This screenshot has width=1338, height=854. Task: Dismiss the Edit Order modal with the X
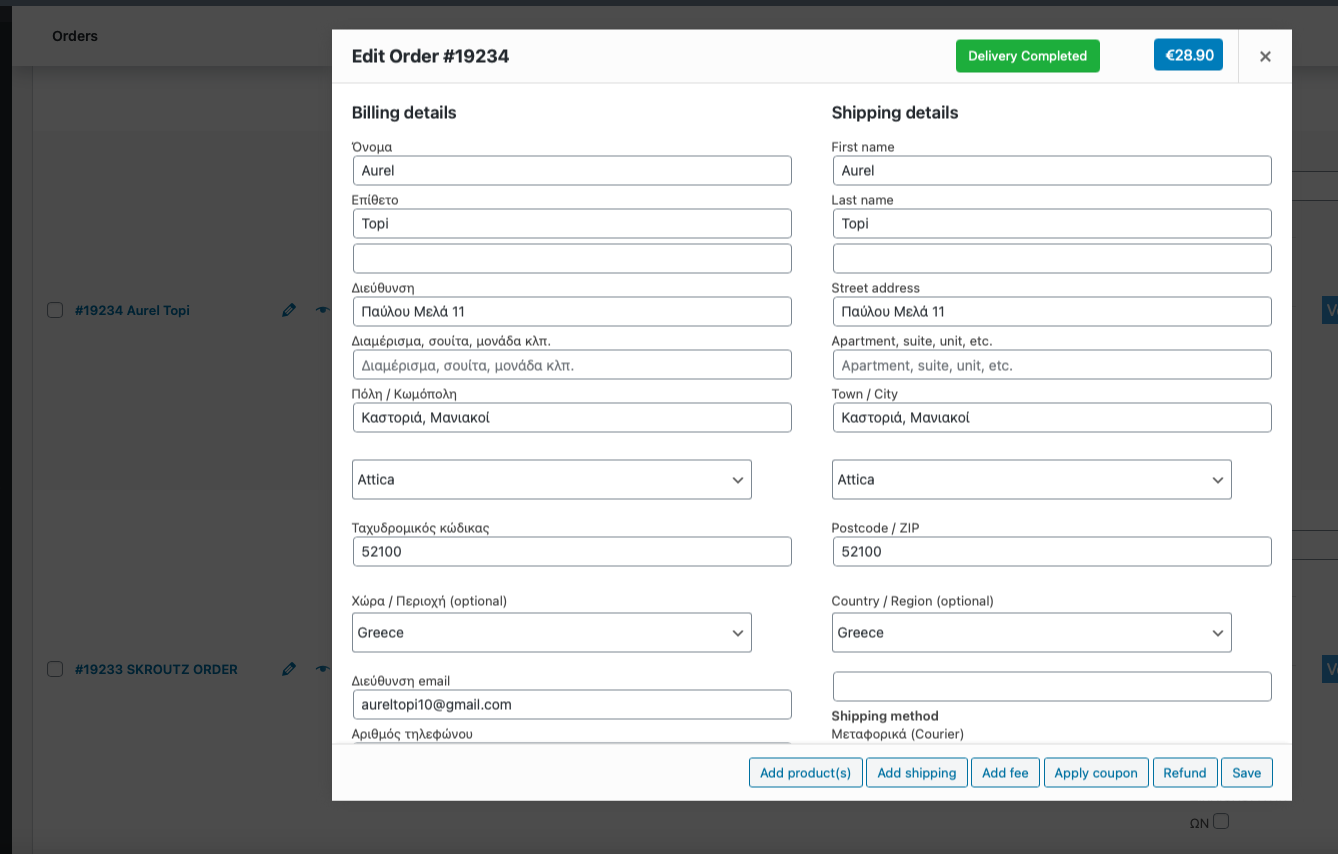pyautogui.click(x=1264, y=56)
